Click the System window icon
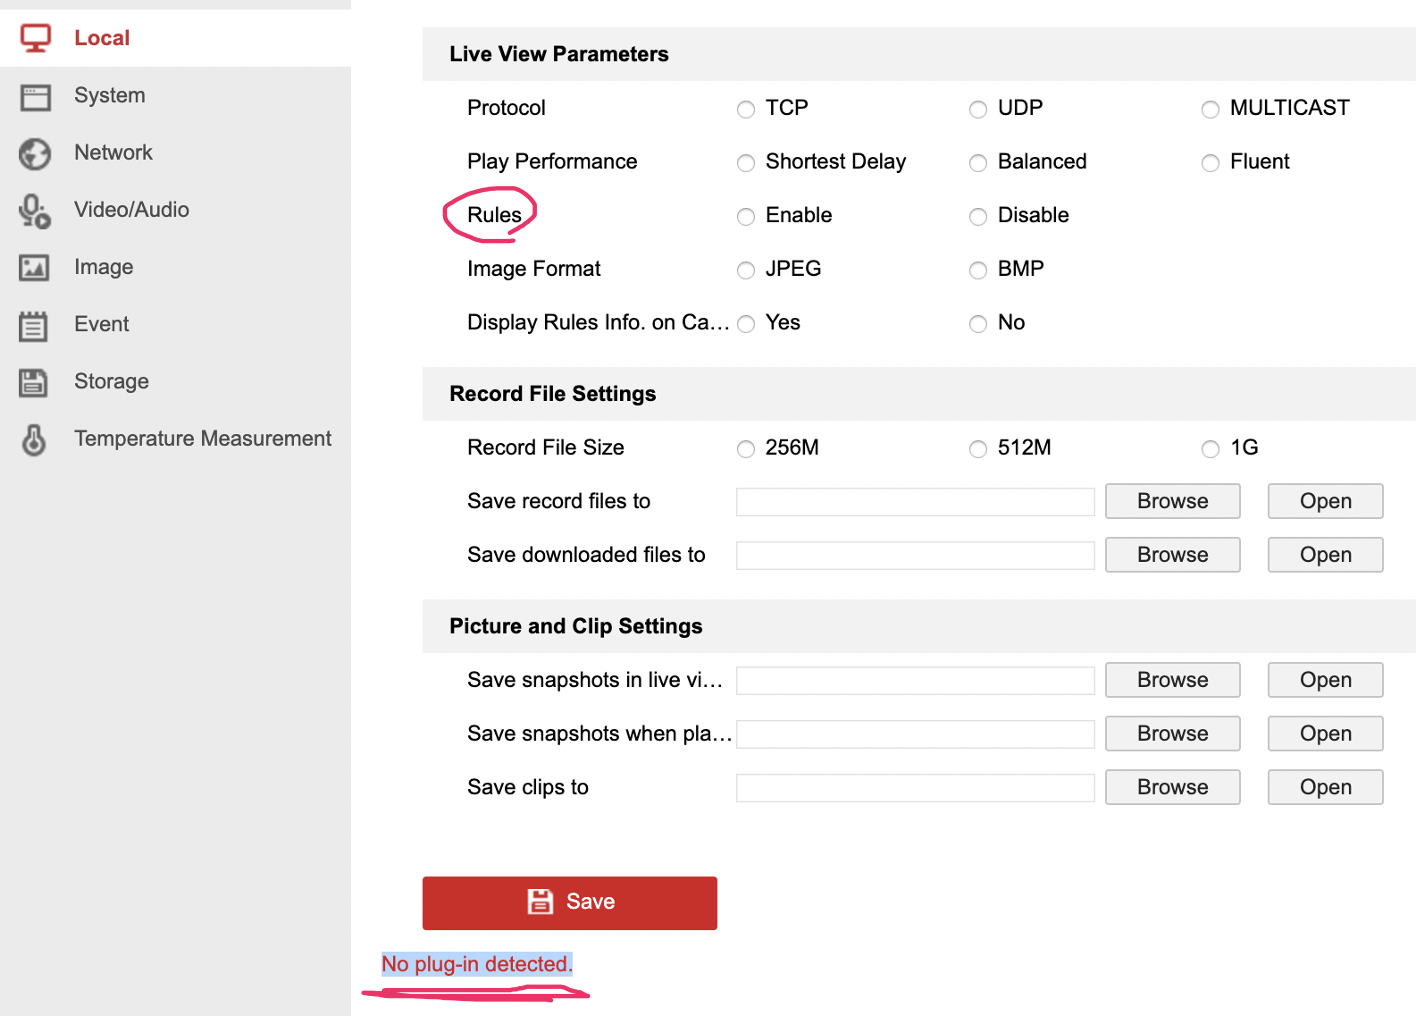The image size is (1420, 1022). click(x=36, y=96)
